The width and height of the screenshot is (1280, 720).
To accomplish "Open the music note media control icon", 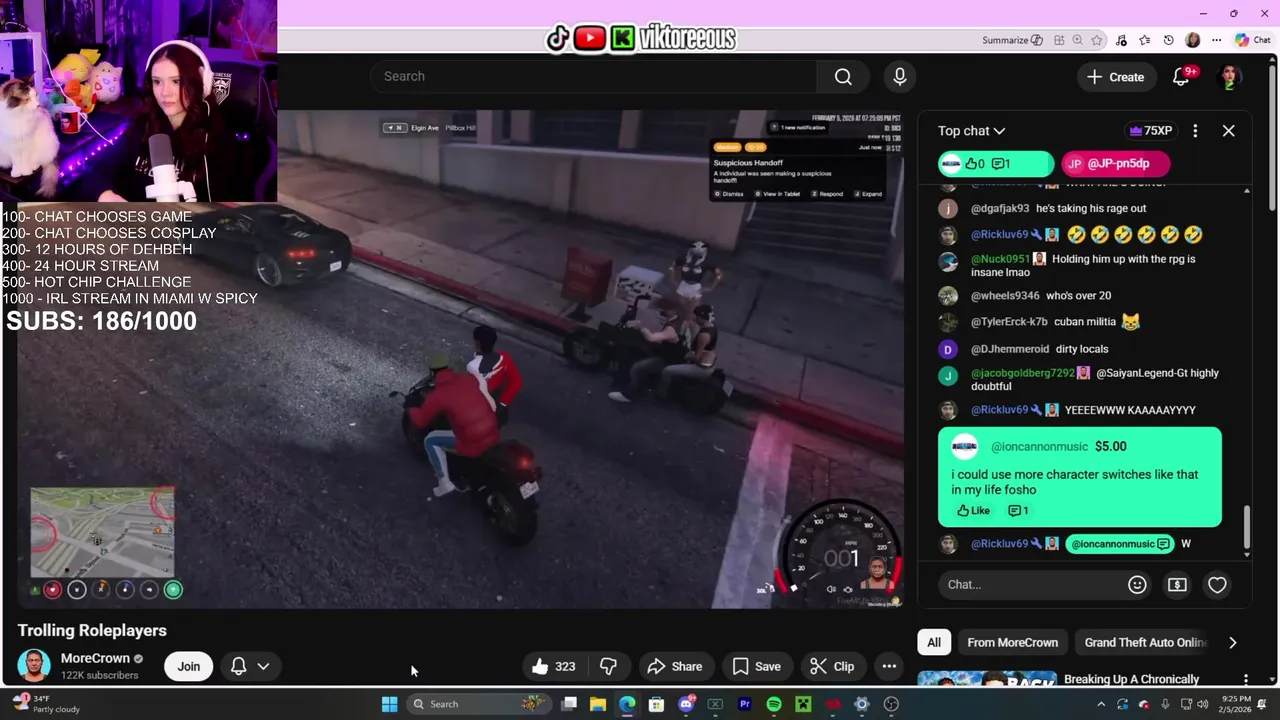I will click(1122, 40).
